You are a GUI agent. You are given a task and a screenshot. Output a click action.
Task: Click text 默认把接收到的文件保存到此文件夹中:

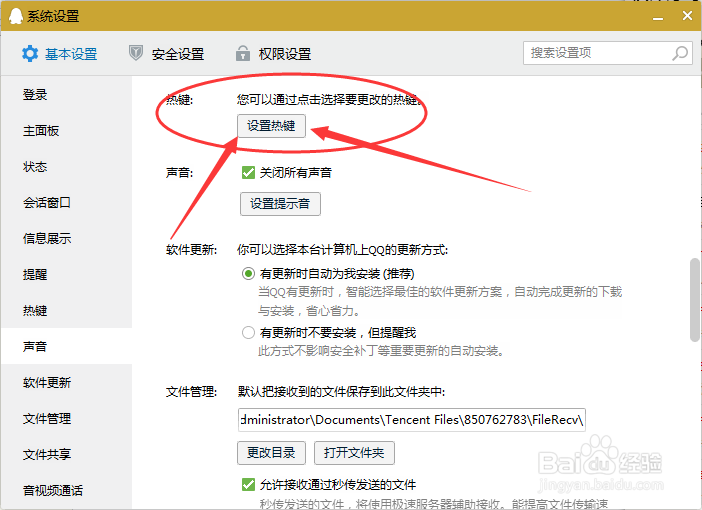click(x=342, y=392)
